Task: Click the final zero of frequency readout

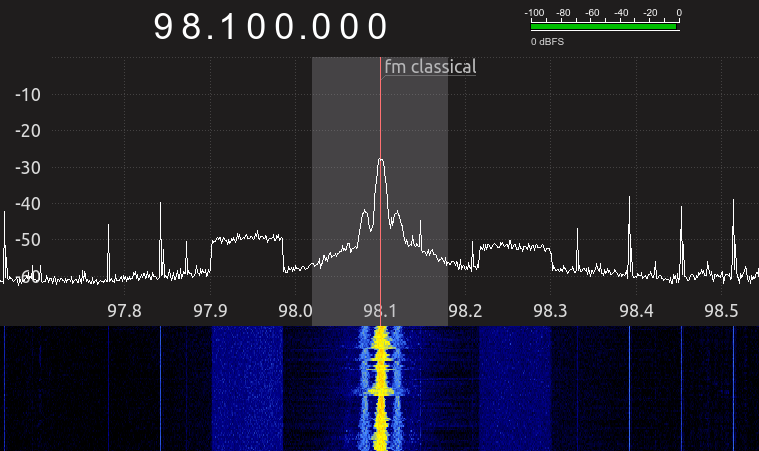Action: tap(376, 27)
